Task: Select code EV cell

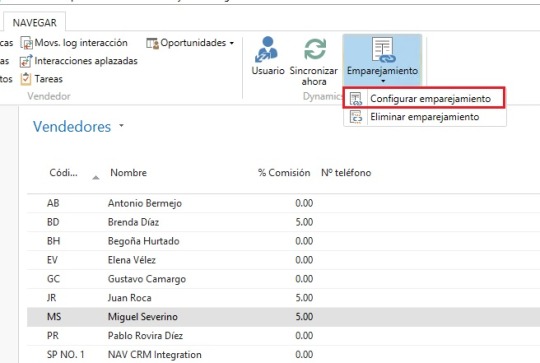Action: pyautogui.click(x=52, y=260)
